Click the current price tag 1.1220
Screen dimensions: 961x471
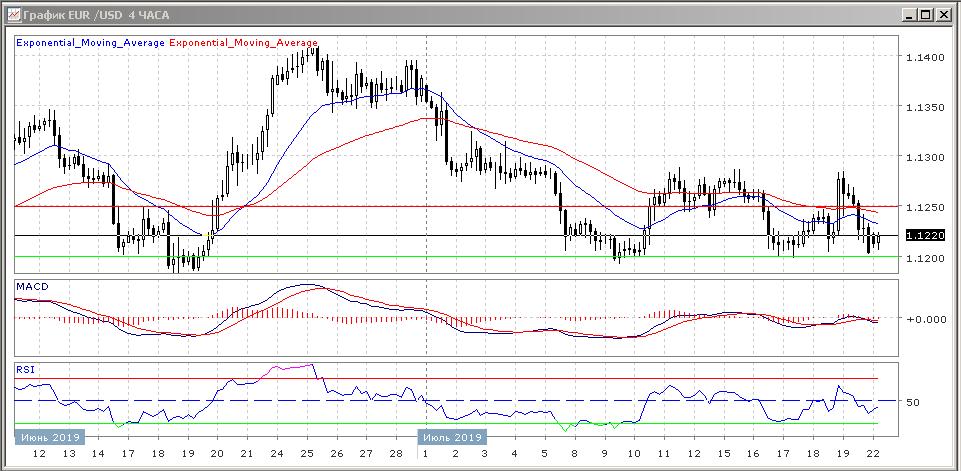921,236
